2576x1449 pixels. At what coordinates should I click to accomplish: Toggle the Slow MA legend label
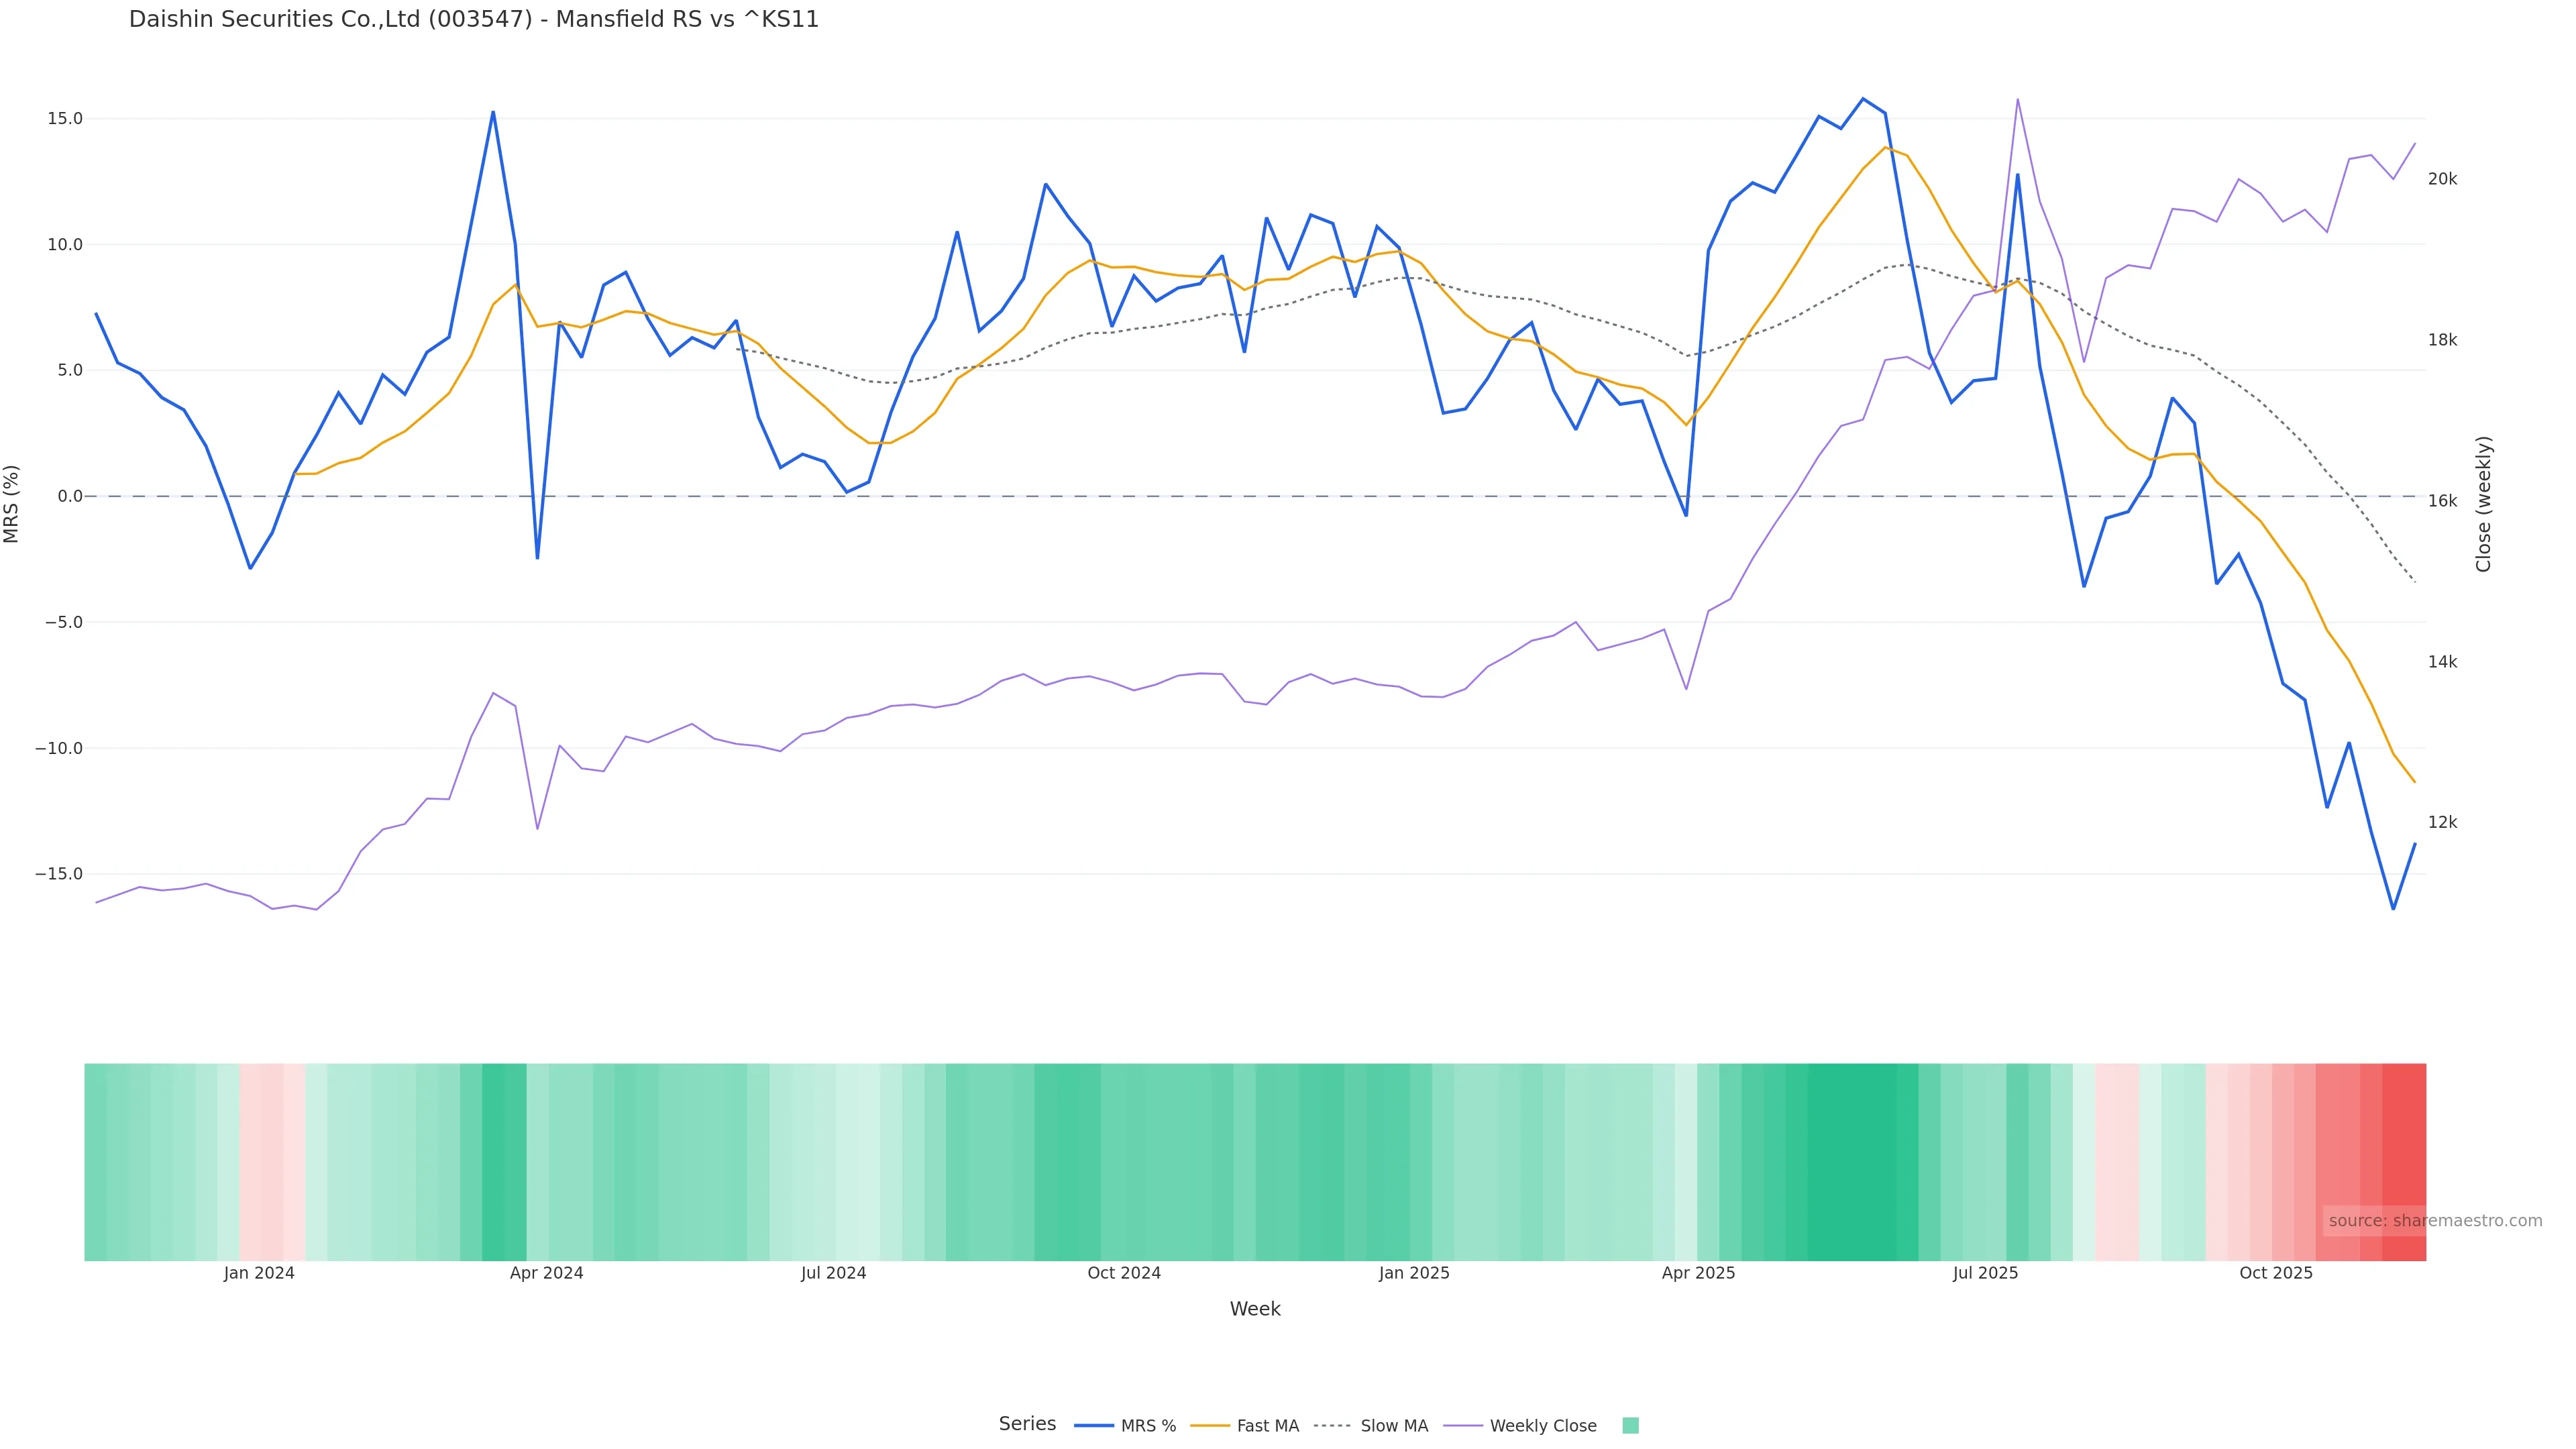[x=1393, y=1426]
